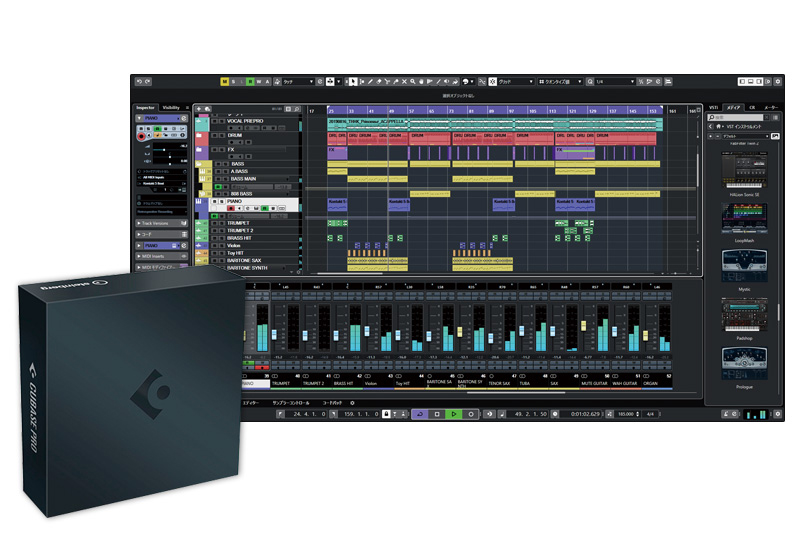Select the Play speaker tool
Screen dimensions: 800x533
click(446, 82)
